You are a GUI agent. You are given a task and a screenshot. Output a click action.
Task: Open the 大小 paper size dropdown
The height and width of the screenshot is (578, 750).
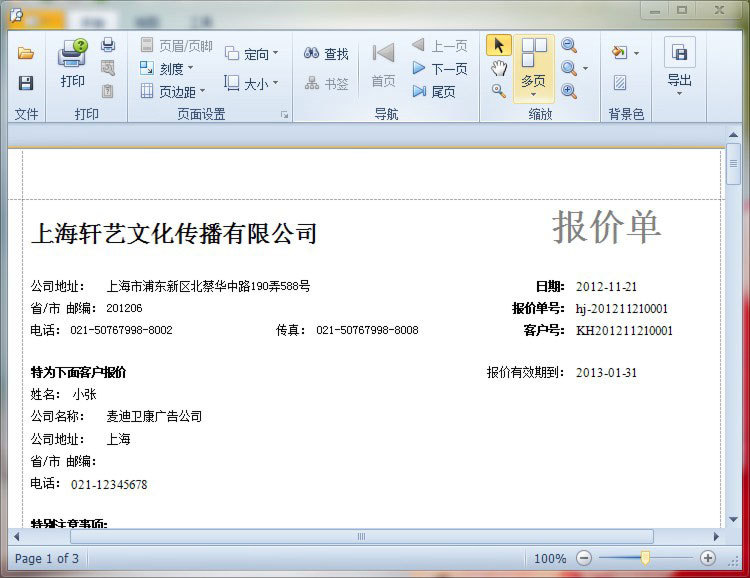pyautogui.click(x=252, y=84)
